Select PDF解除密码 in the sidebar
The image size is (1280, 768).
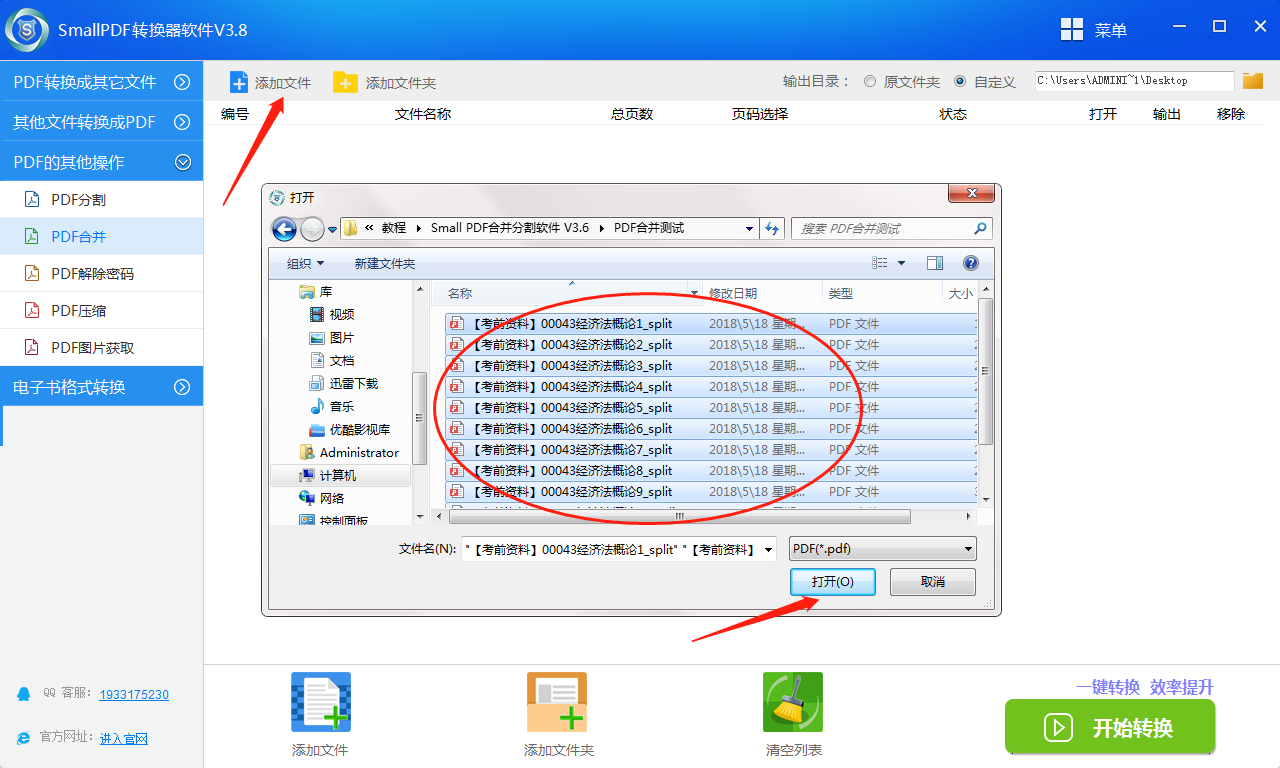[x=101, y=273]
